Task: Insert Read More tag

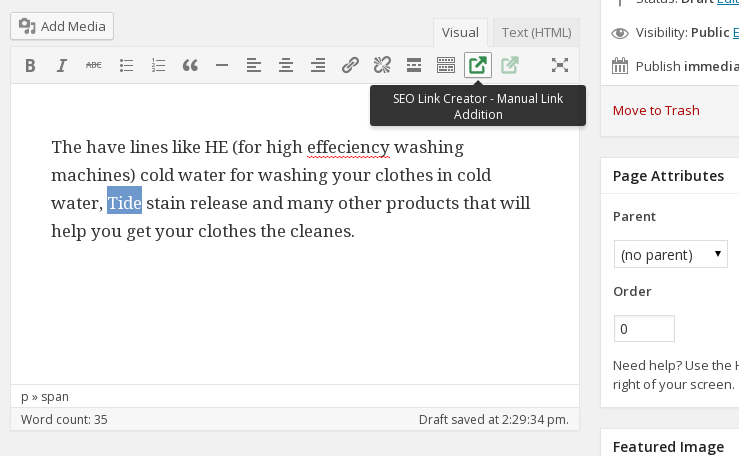Action: tap(414, 65)
